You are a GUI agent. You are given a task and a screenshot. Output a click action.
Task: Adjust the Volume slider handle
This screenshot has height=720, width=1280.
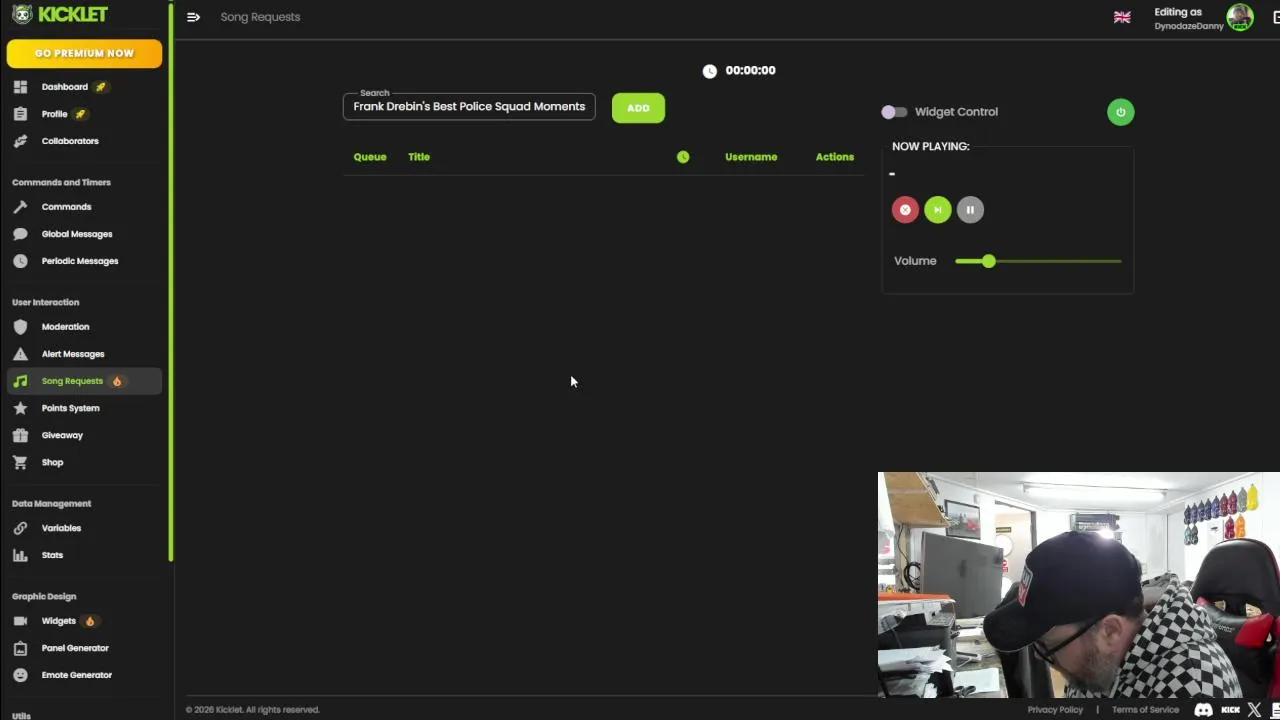tap(989, 261)
